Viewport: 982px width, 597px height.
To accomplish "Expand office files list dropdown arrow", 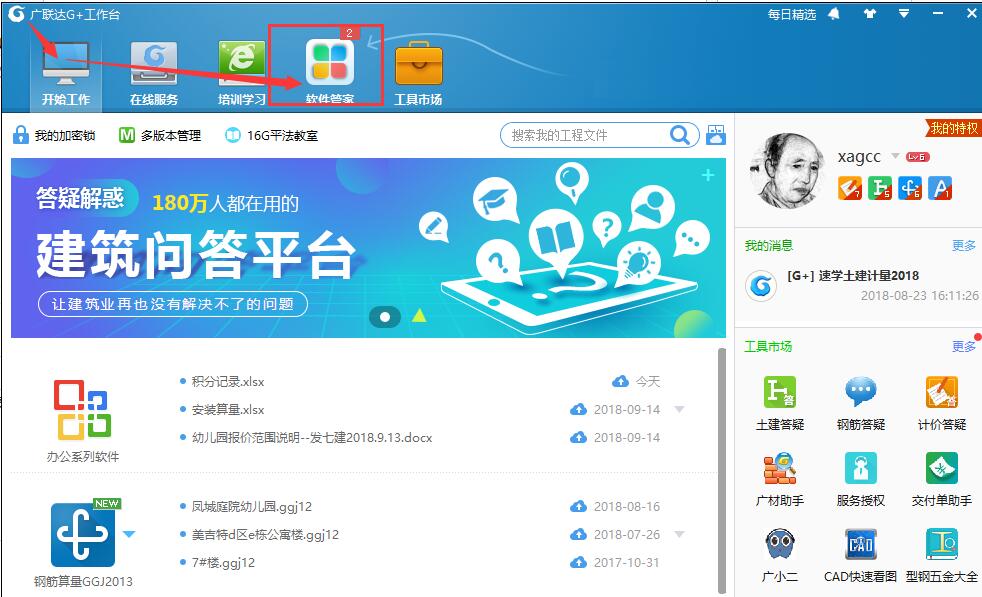I will coord(680,410).
